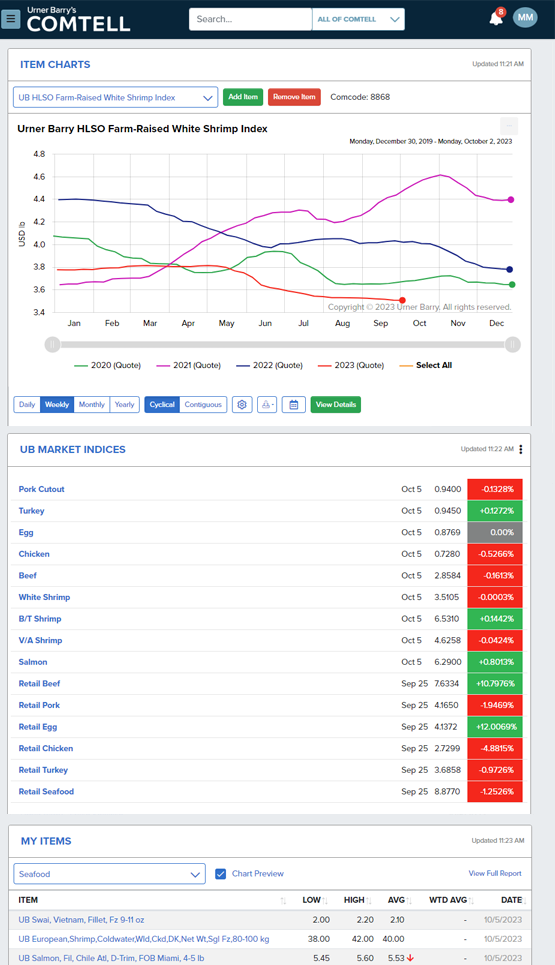Click the 2021 line end point marker

tap(511, 199)
